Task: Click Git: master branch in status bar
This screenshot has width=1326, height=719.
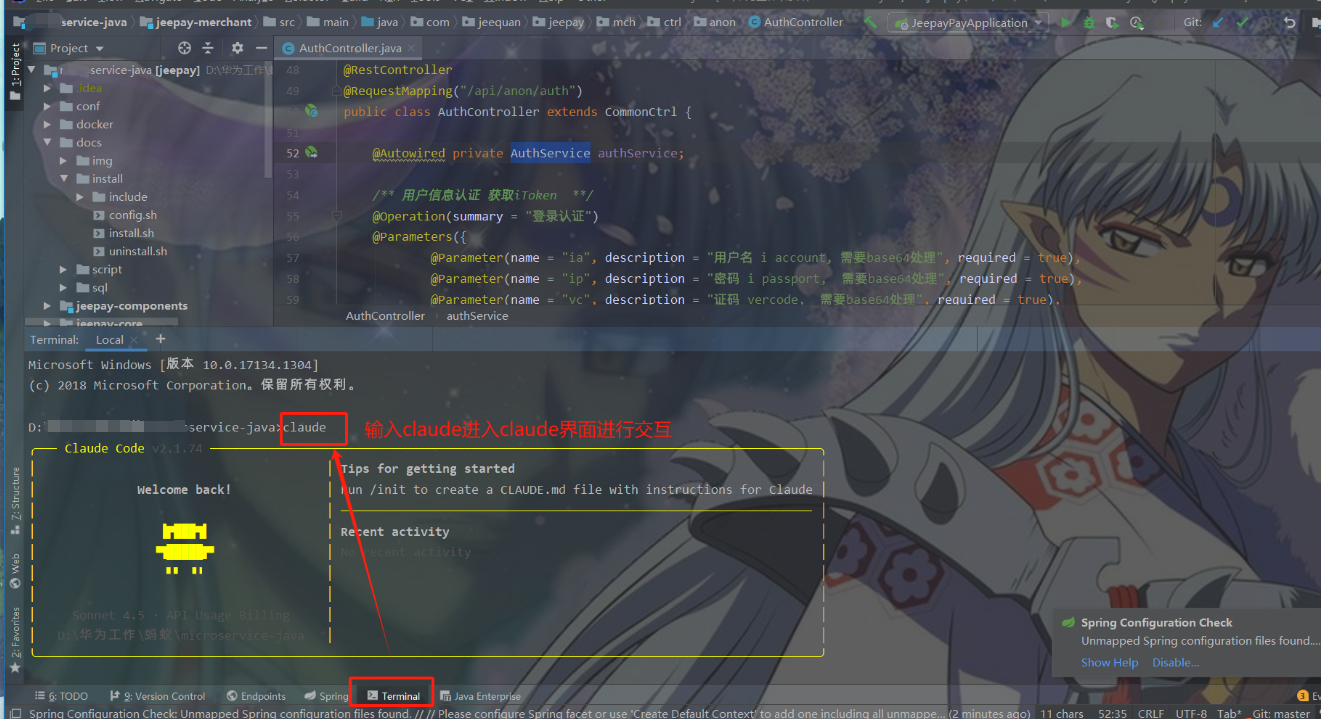Action: coord(1281,713)
